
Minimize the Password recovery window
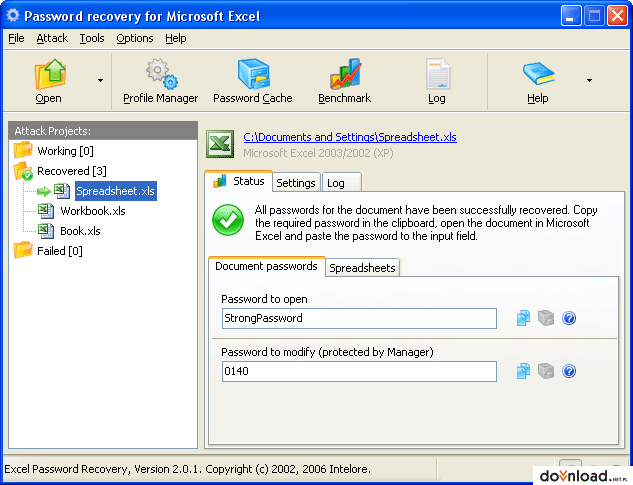click(x=570, y=16)
